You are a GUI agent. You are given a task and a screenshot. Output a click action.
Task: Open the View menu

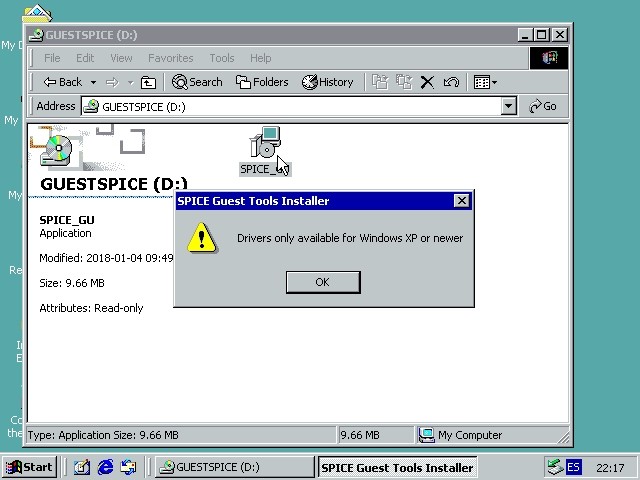[121, 58]
